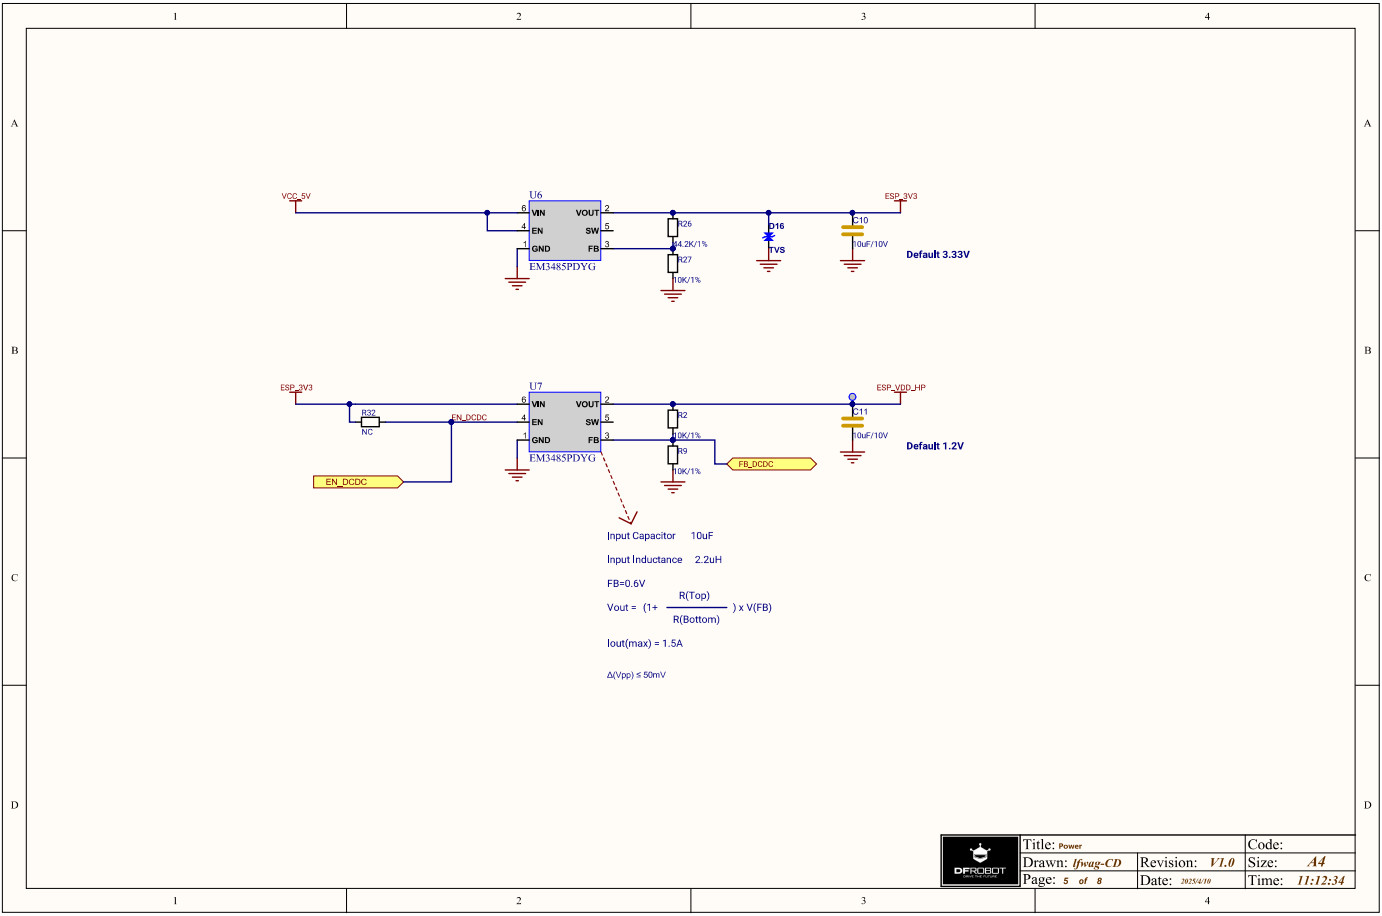The height and width of the screenshot is (916, 1382).
Task: Select ground symbol below C10
Action: 852,265
